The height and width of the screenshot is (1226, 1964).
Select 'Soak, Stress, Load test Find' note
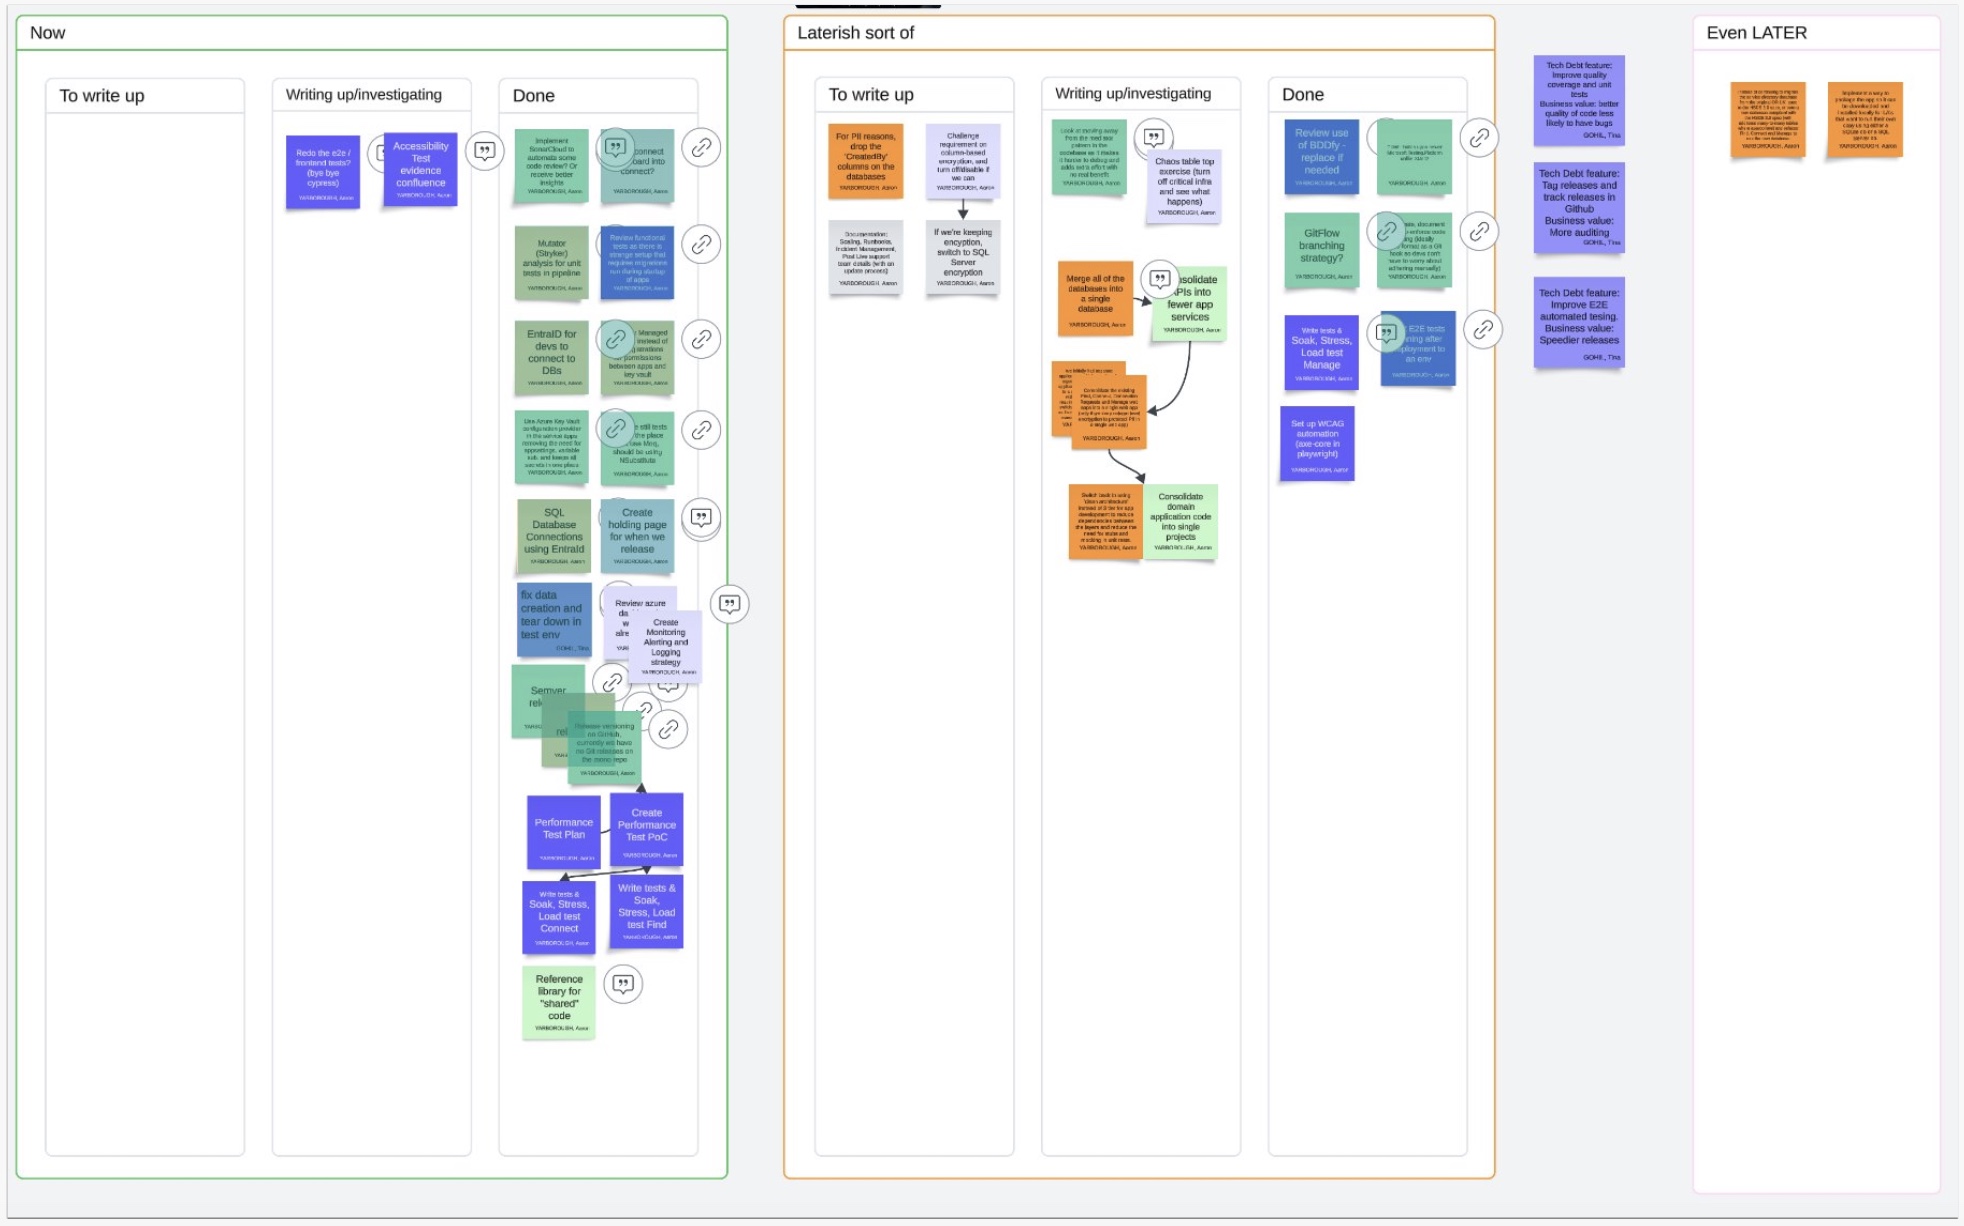pyautogui.click(x=647, y=912)
